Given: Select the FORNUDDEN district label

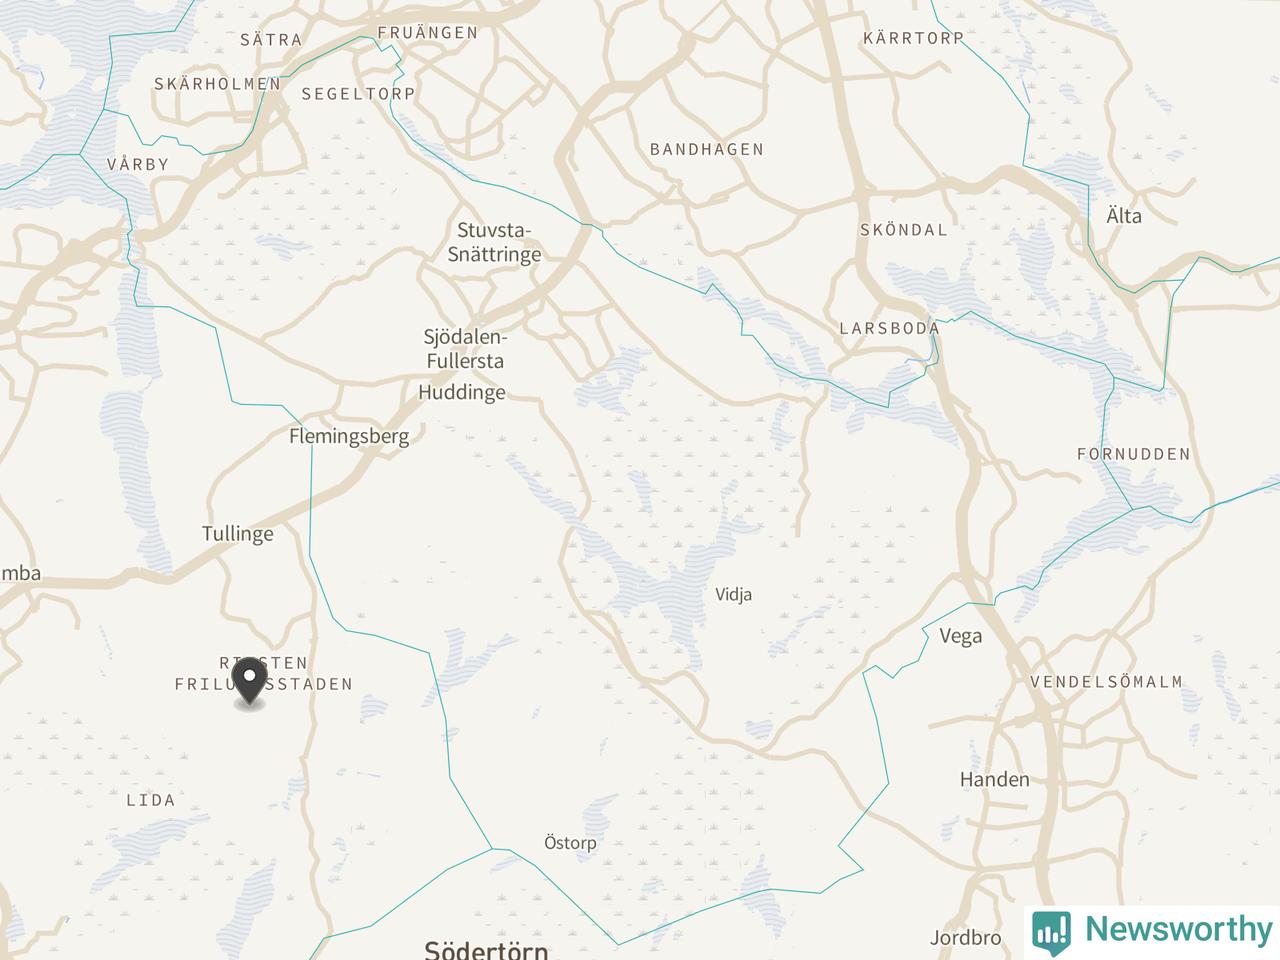Looking at the screenshot, I should pos(1134,453).
